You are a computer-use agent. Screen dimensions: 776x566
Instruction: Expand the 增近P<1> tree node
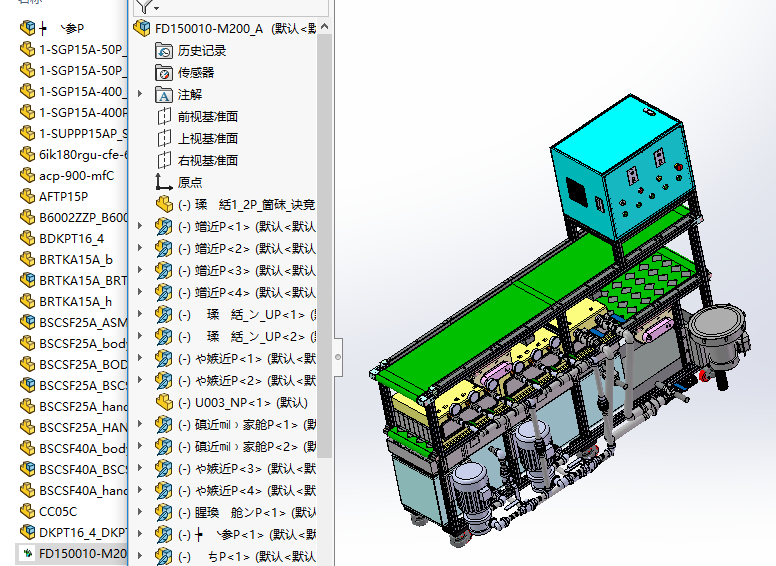(140, 226)
